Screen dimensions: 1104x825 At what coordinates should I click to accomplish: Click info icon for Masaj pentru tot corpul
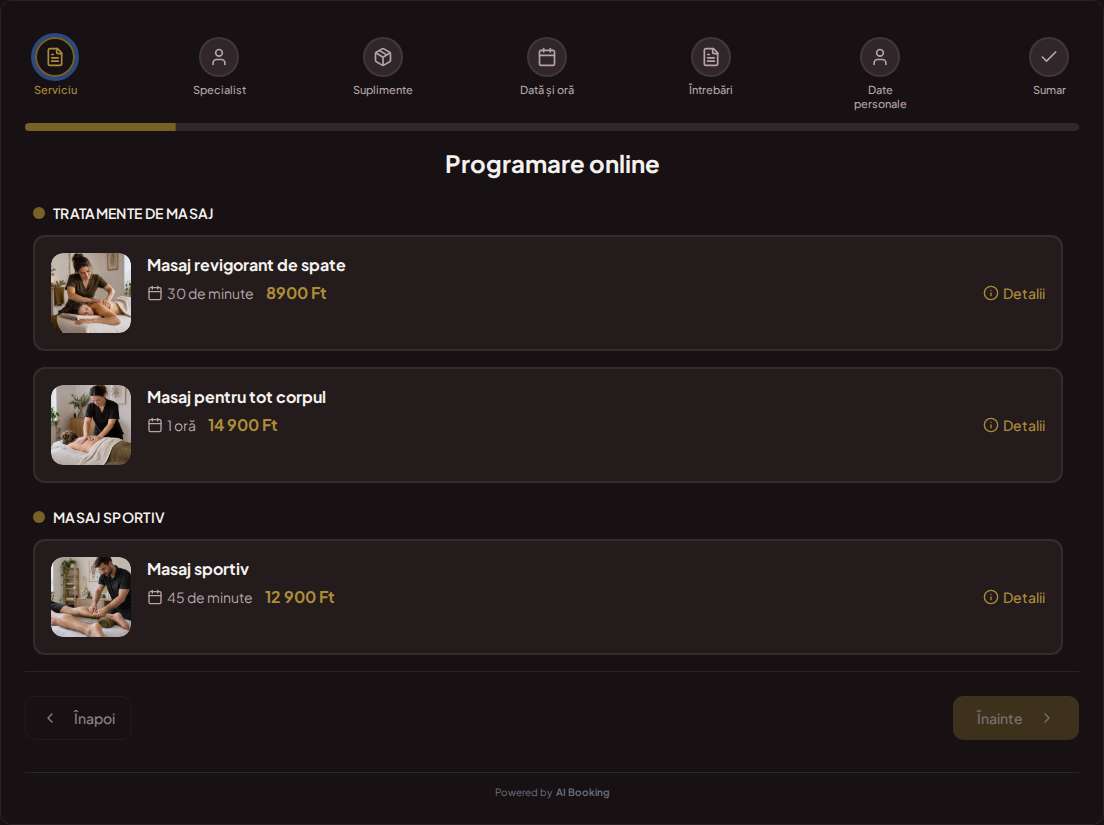(991, 425)
